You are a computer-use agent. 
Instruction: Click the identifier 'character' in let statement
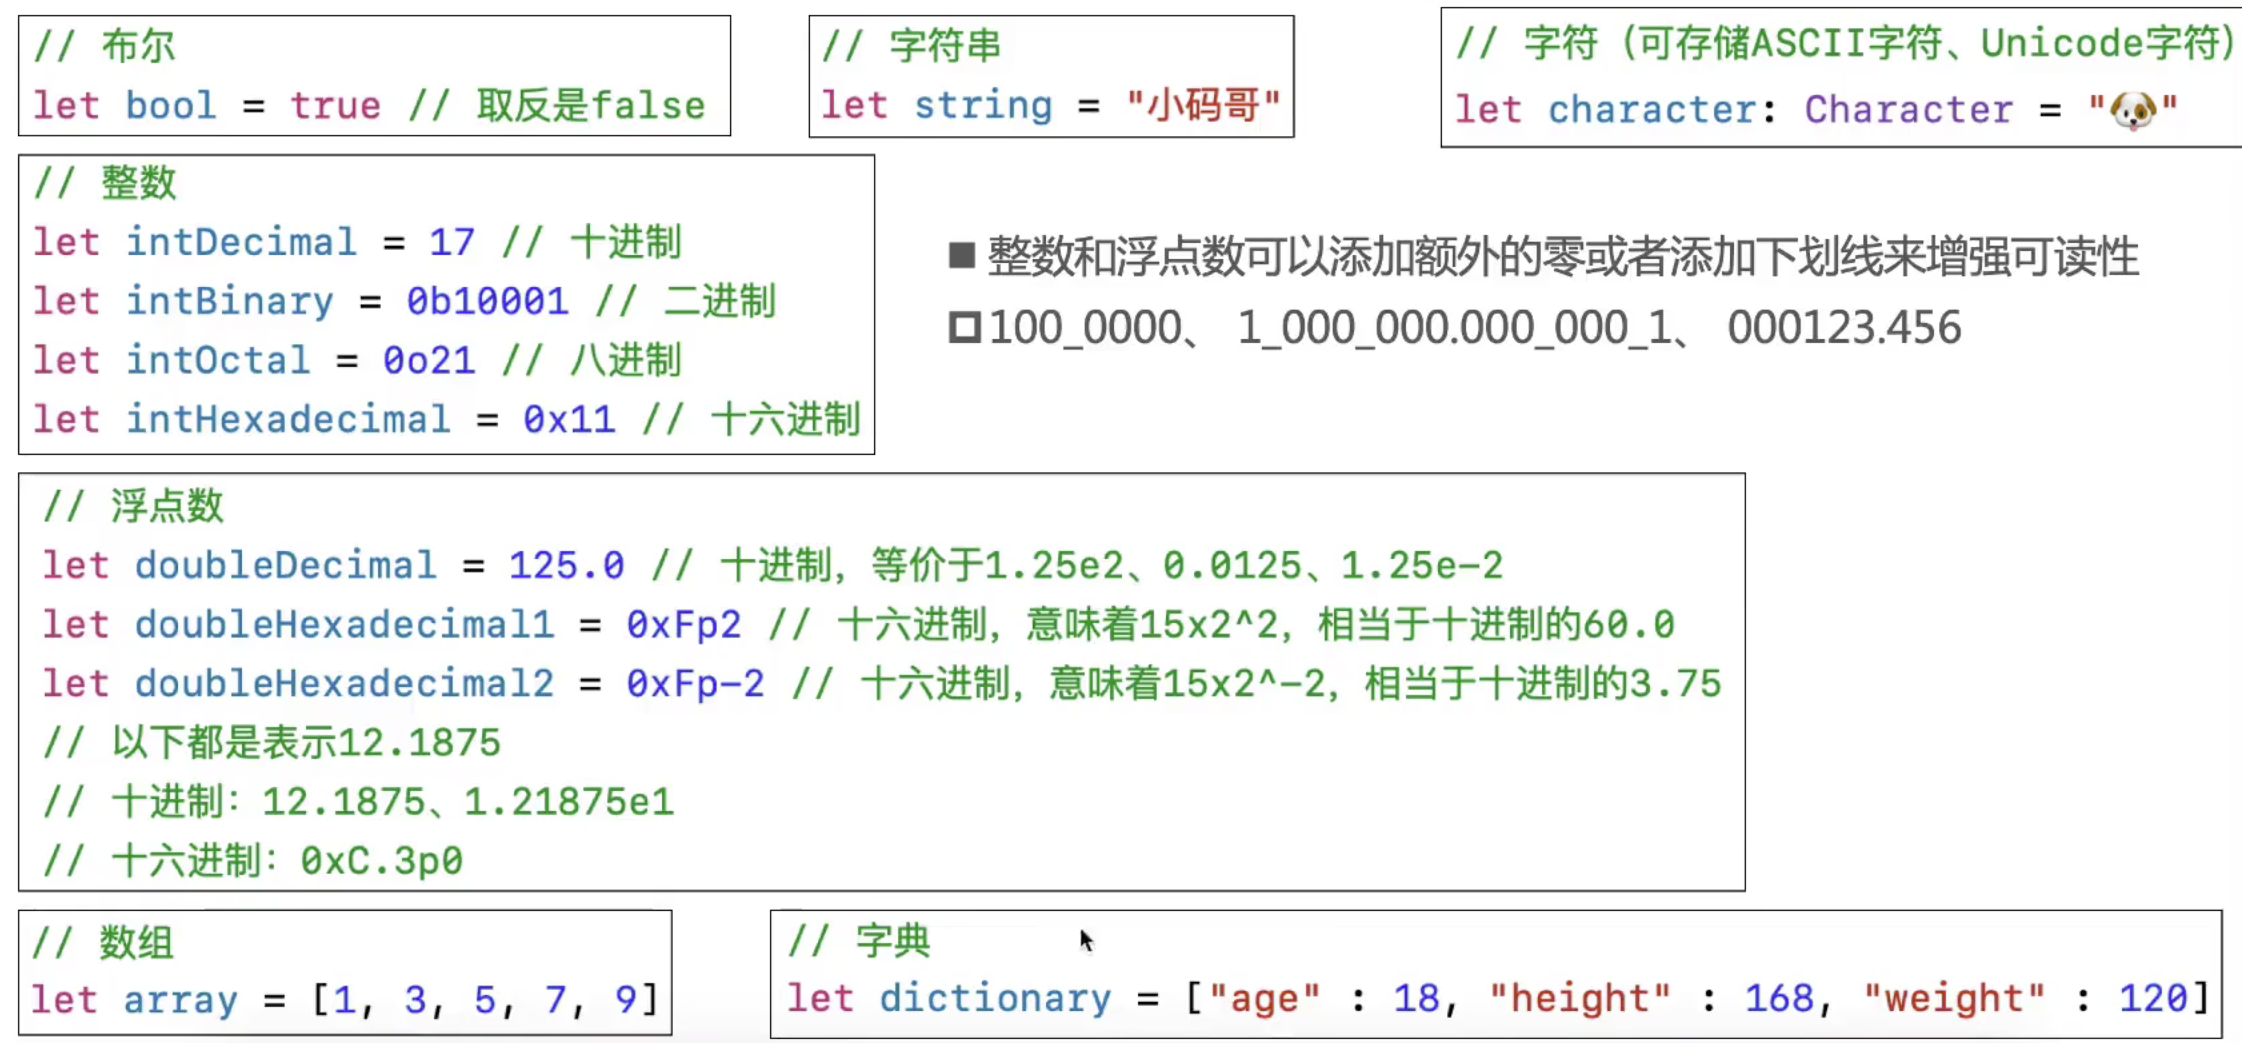tap(1651, 109)
